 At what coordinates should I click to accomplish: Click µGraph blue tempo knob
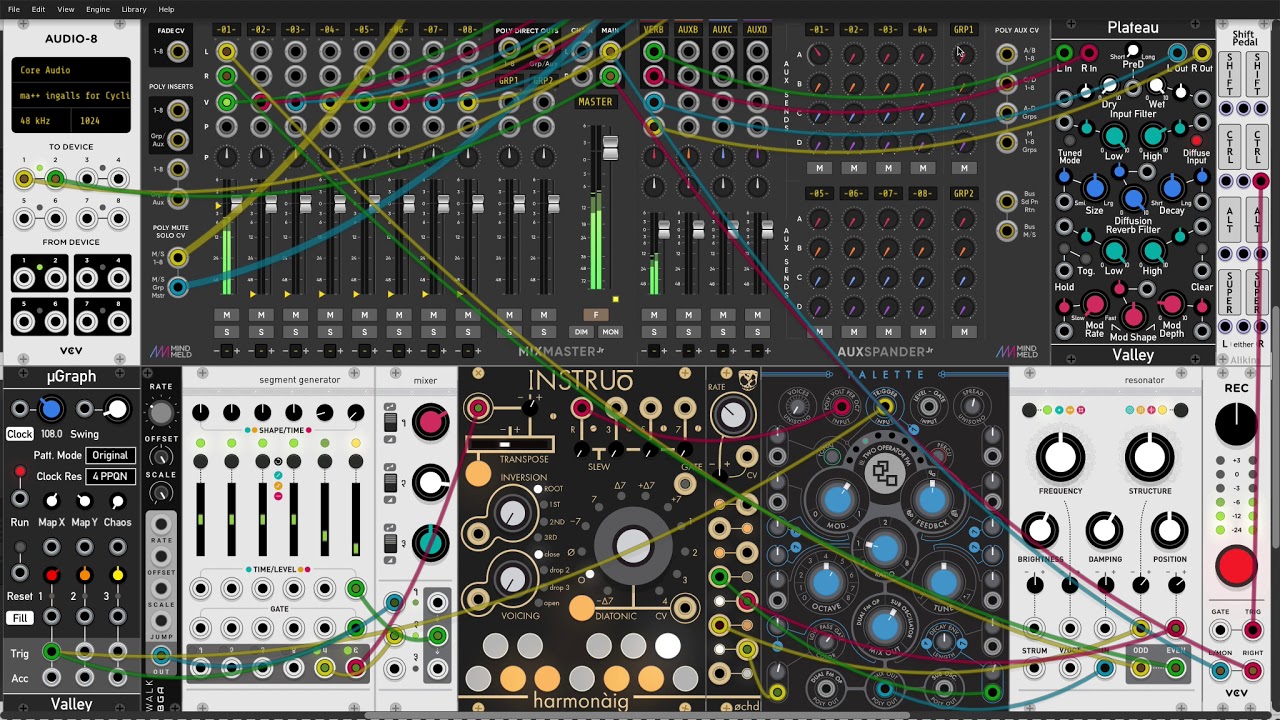pyautogui.click(x=51, y=409)
